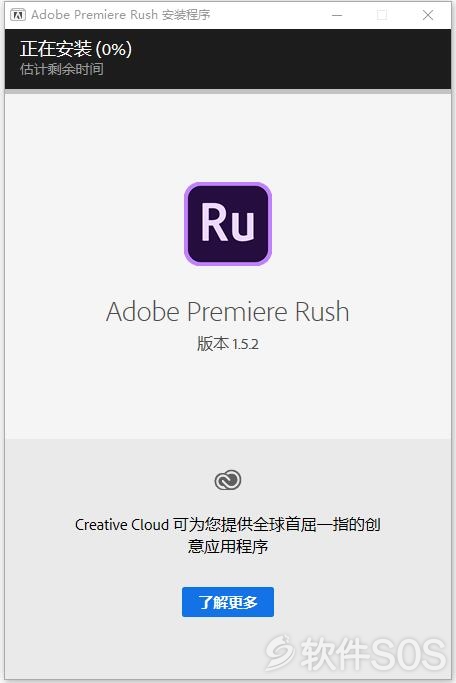Minimize the installer window
Screen dimensions: 456x683
337,15
